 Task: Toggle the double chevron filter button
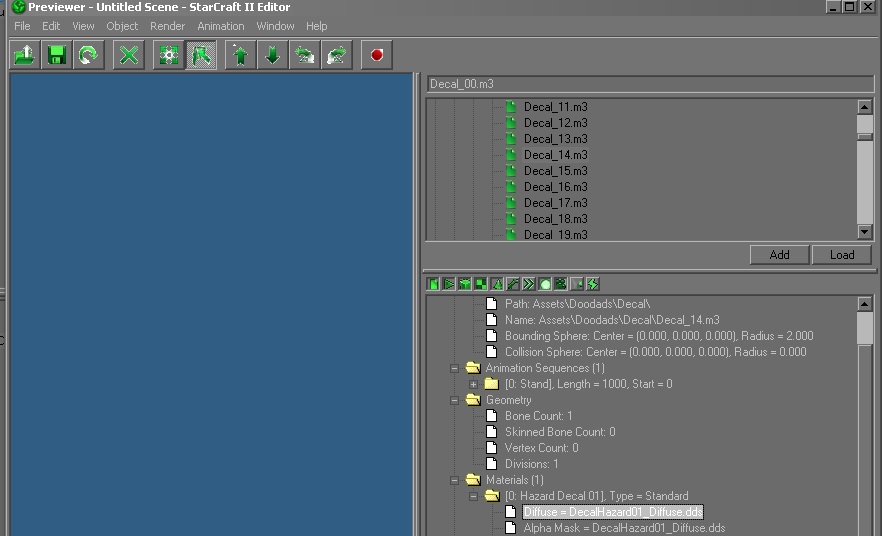[529, 284]
